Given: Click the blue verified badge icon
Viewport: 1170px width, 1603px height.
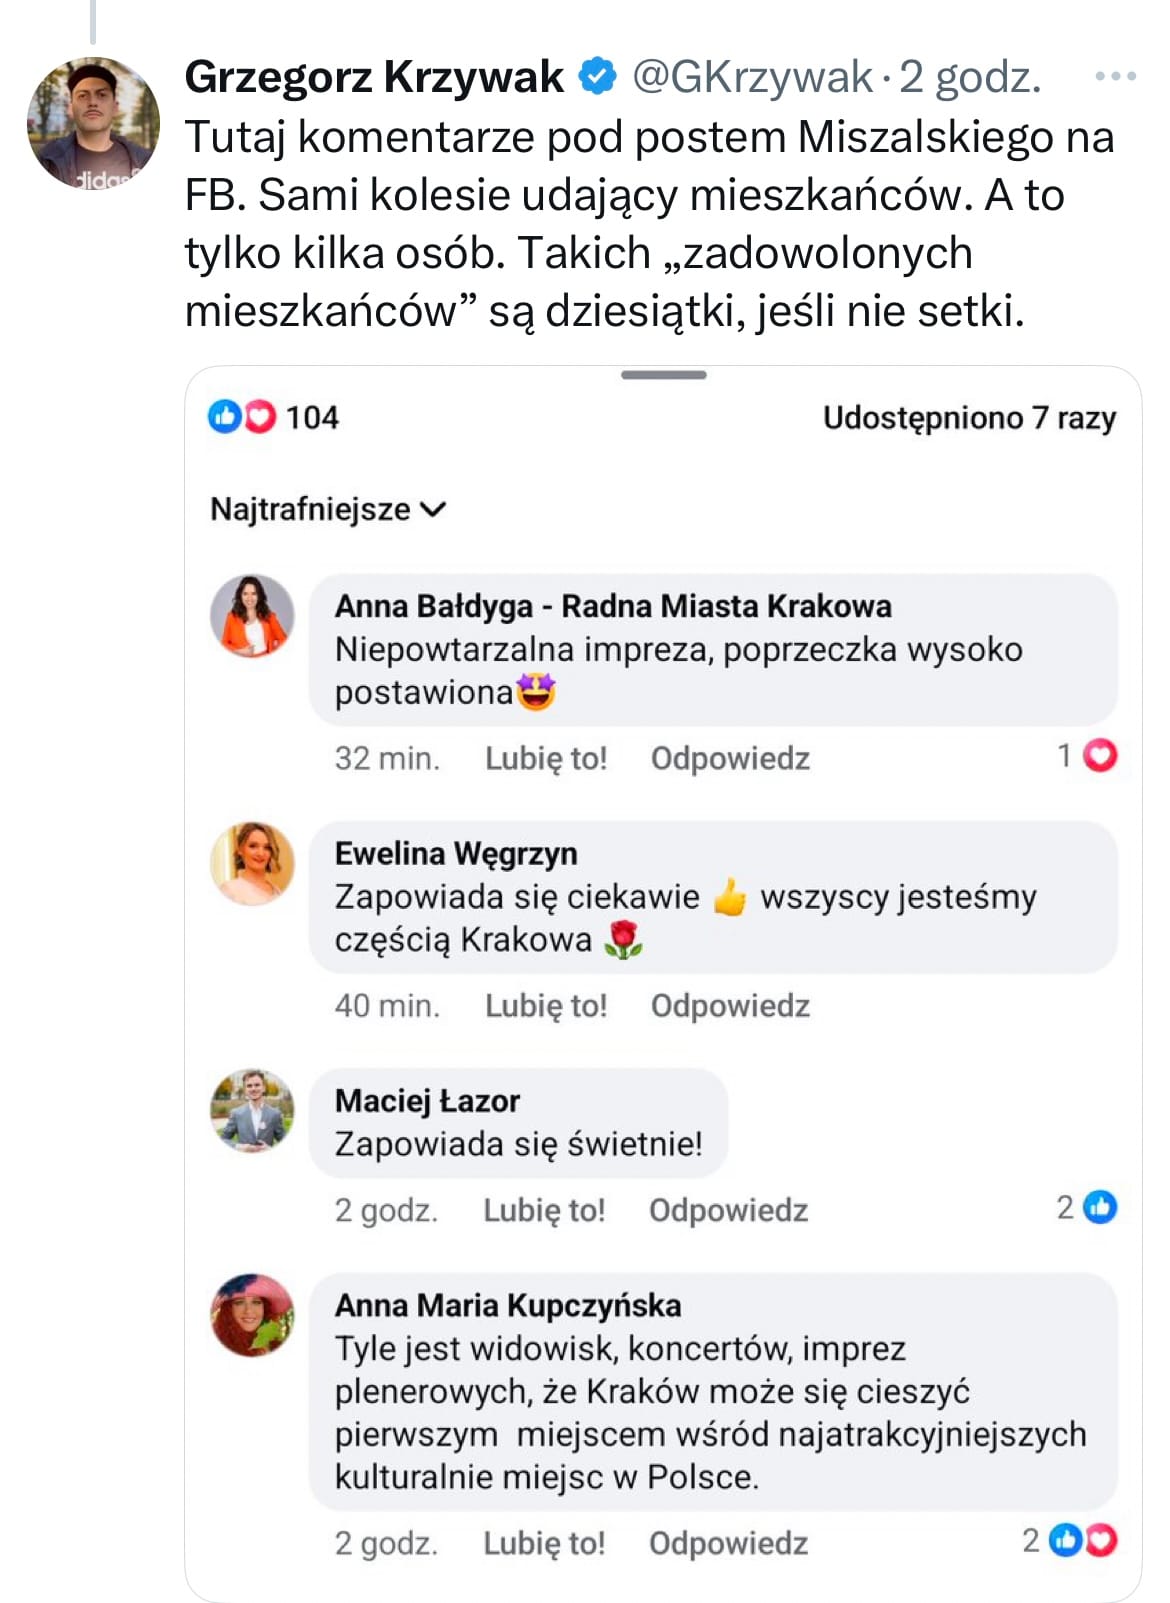Looking at the screenshot, I should (598, 77).
